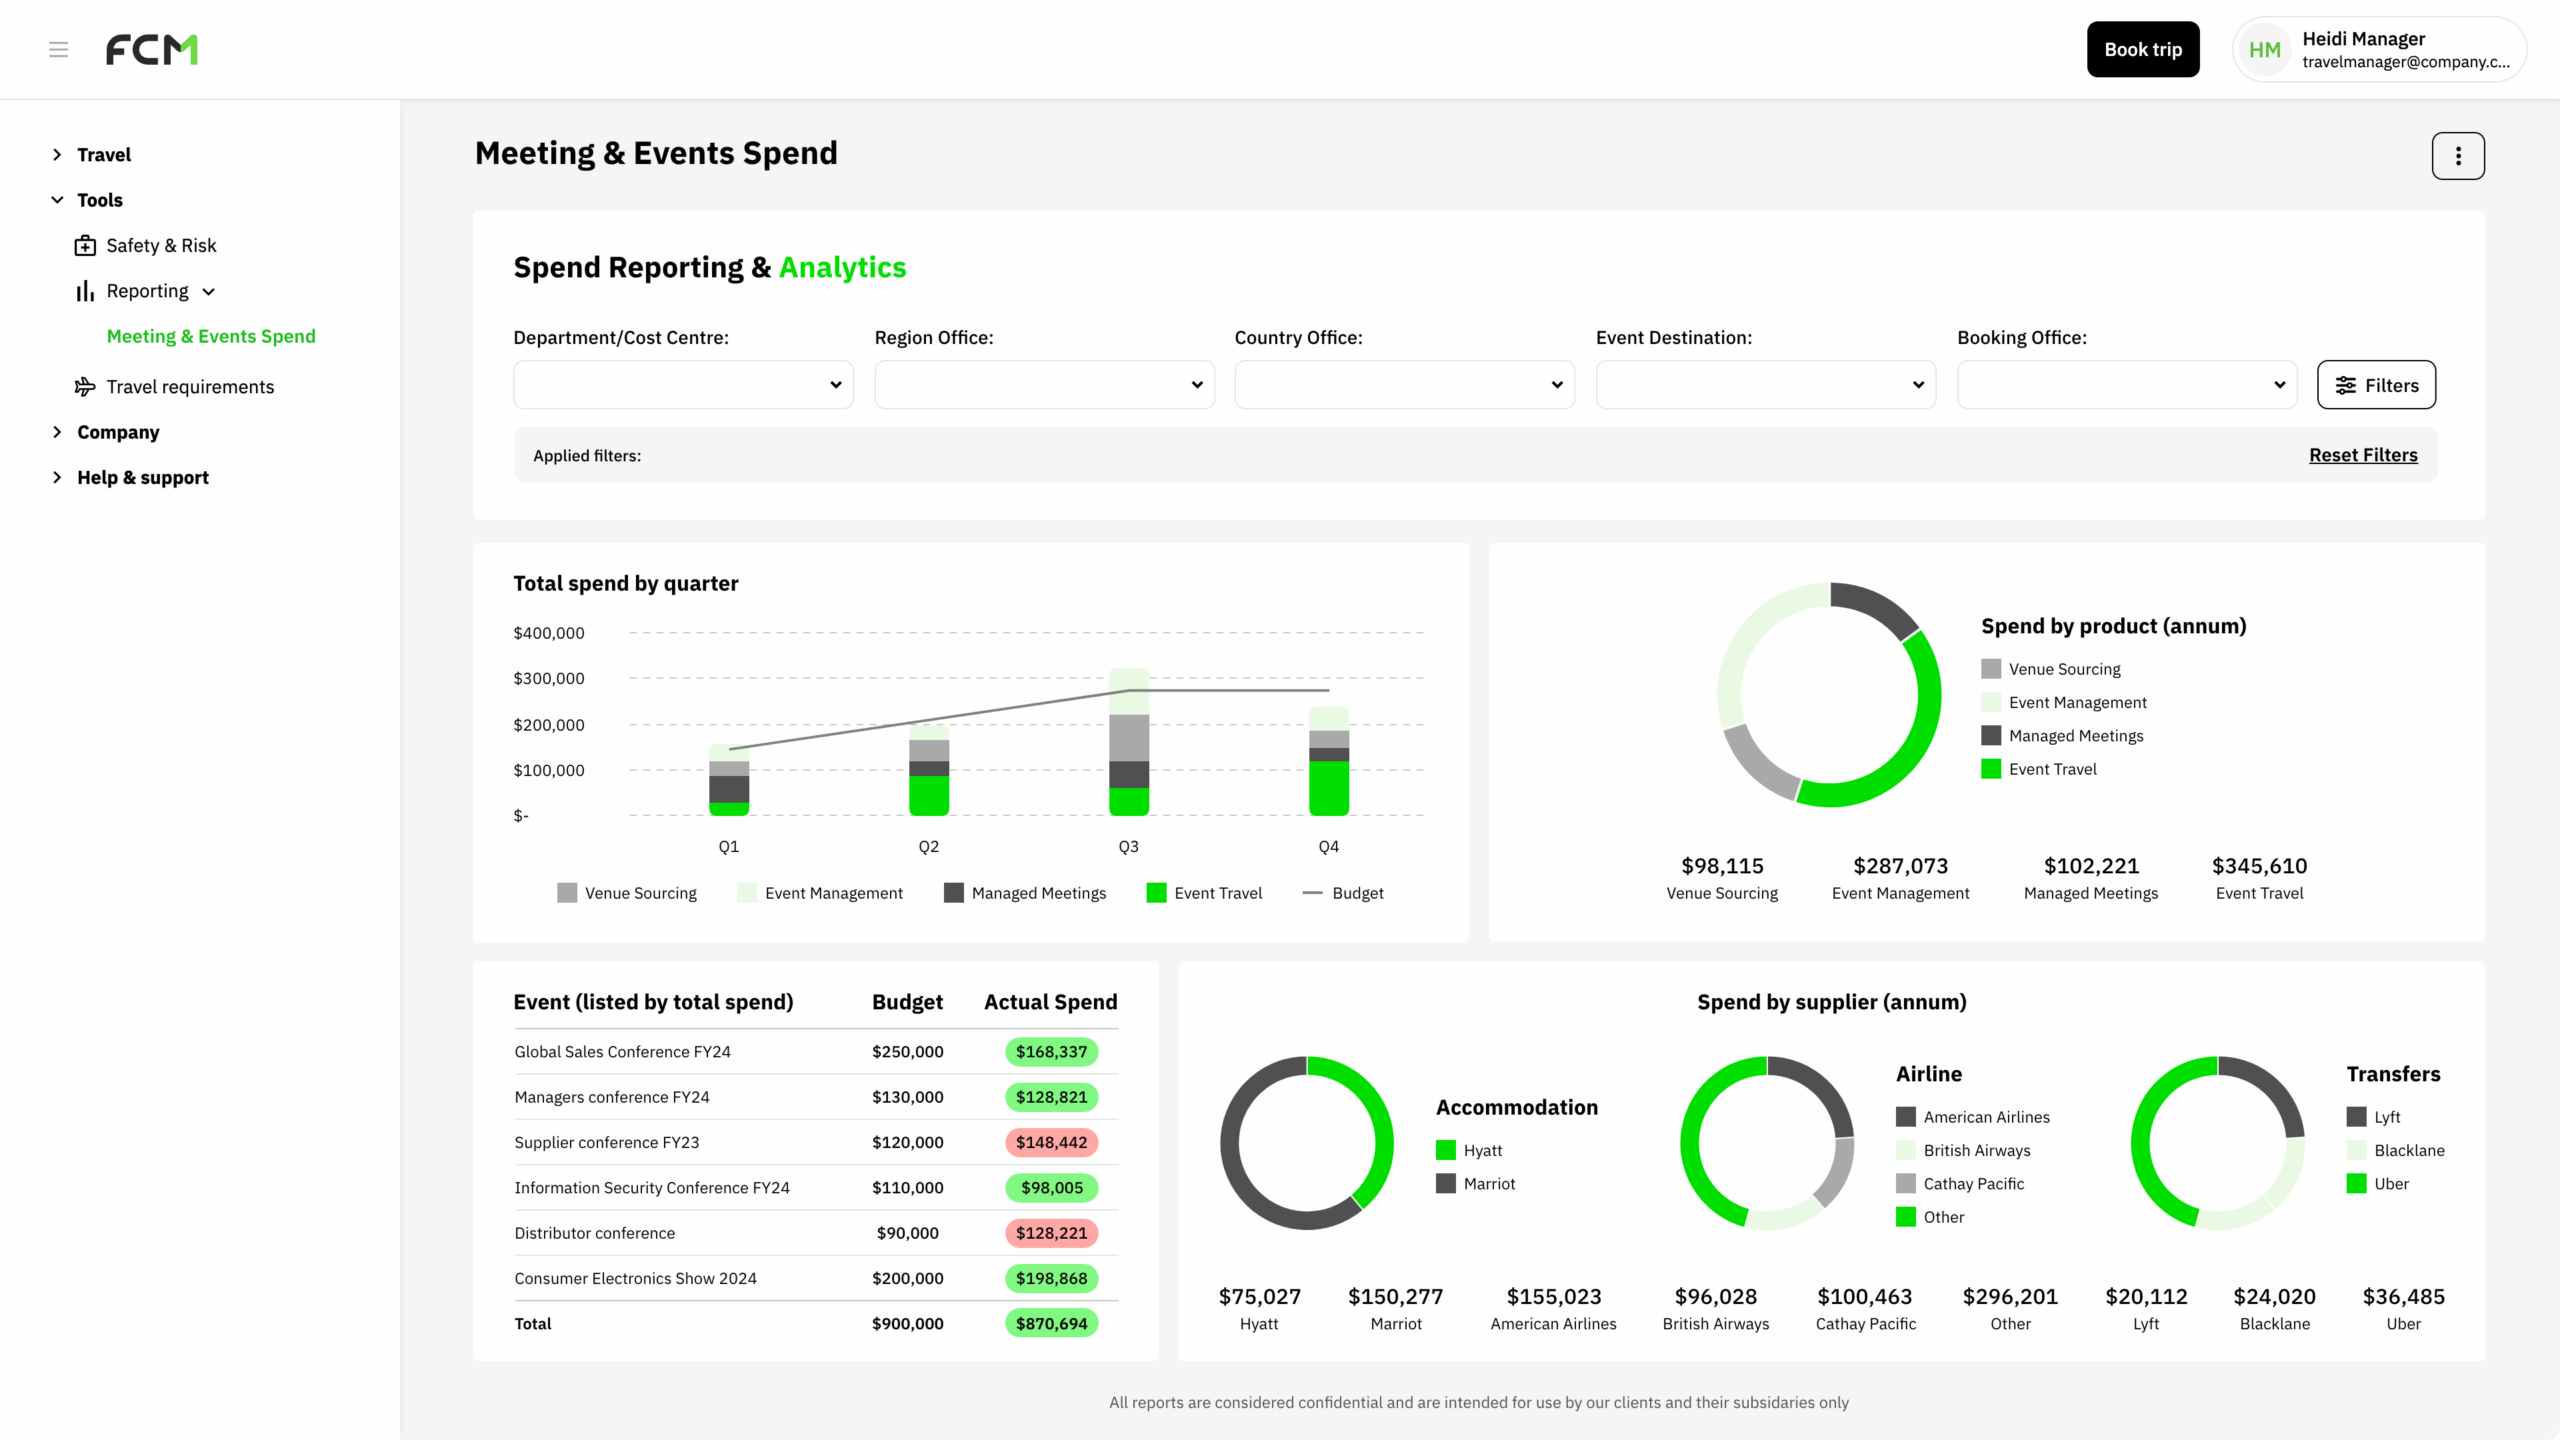Image resolution: width=2560 pixels, height=1440 pixels.
Task: Click the Budget column header
Action: pyautogui.click(x=907, y=1002)
